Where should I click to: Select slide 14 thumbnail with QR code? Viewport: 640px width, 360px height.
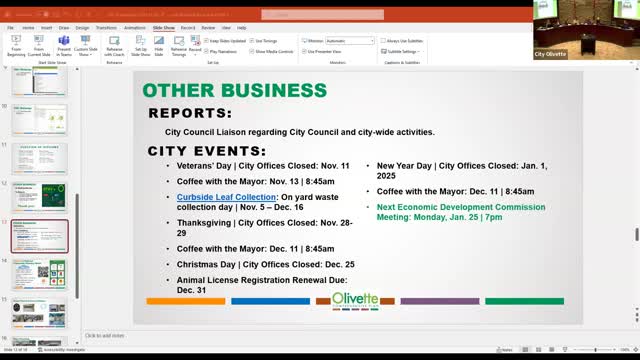coord(40,275)
